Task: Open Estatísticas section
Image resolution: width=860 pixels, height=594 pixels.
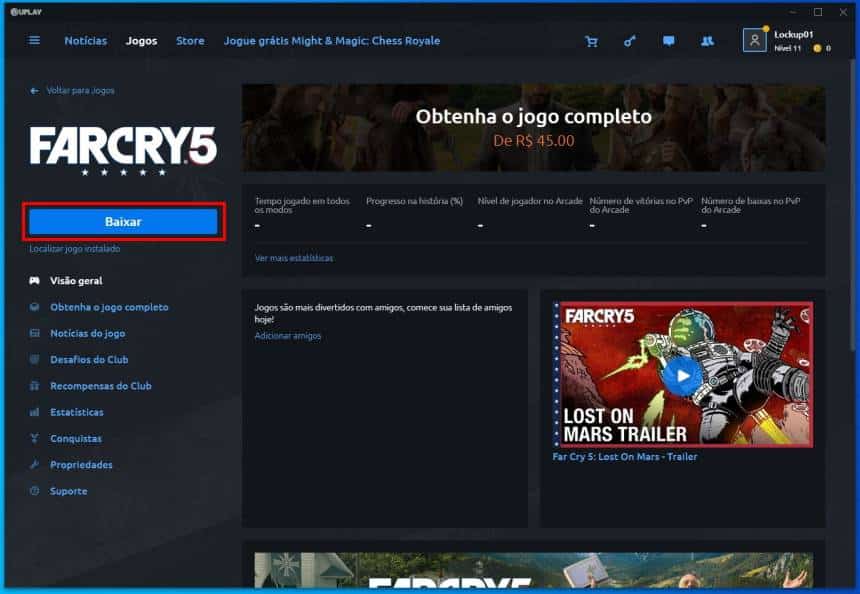Action: pyautogui.click(x=77, y=412)
